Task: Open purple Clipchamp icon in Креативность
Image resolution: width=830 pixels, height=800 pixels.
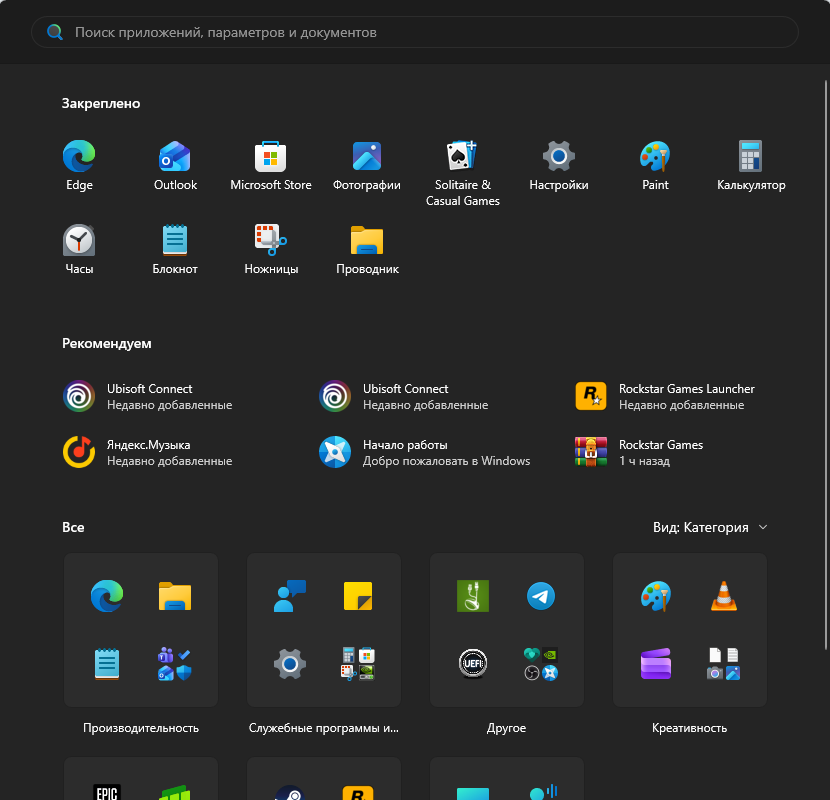Action: [656, 664]
